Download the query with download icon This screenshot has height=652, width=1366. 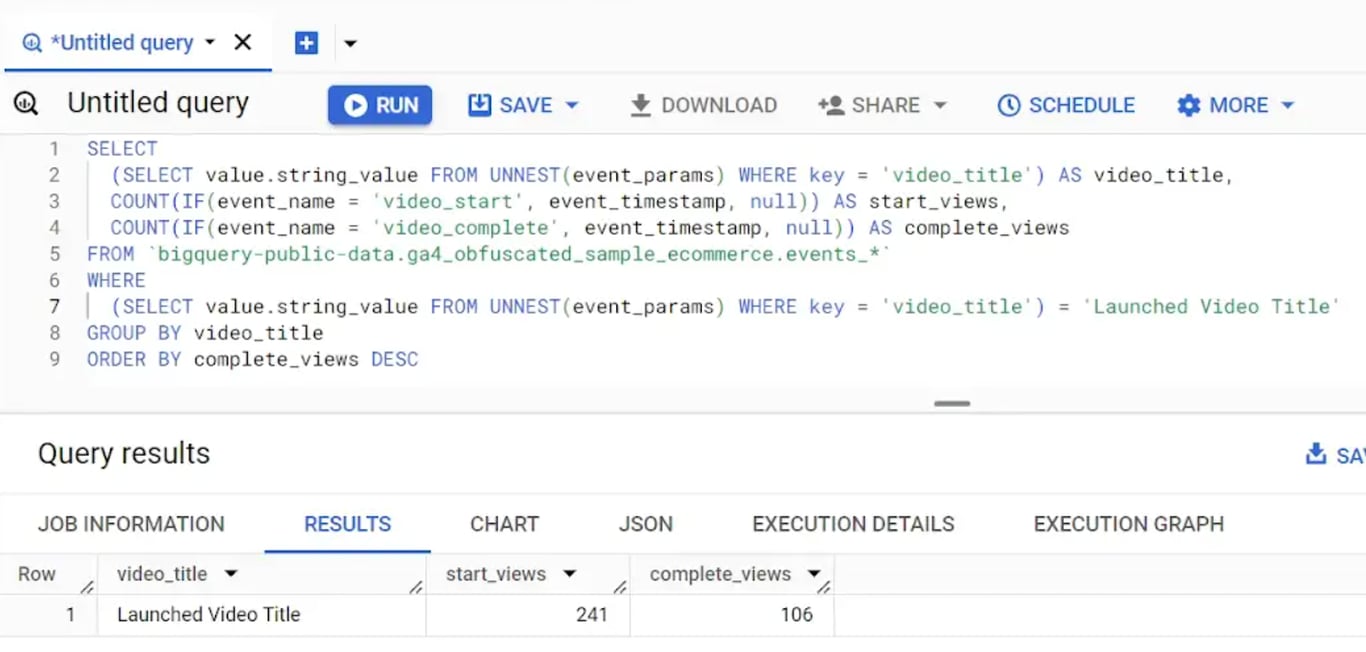pos(640,105)
